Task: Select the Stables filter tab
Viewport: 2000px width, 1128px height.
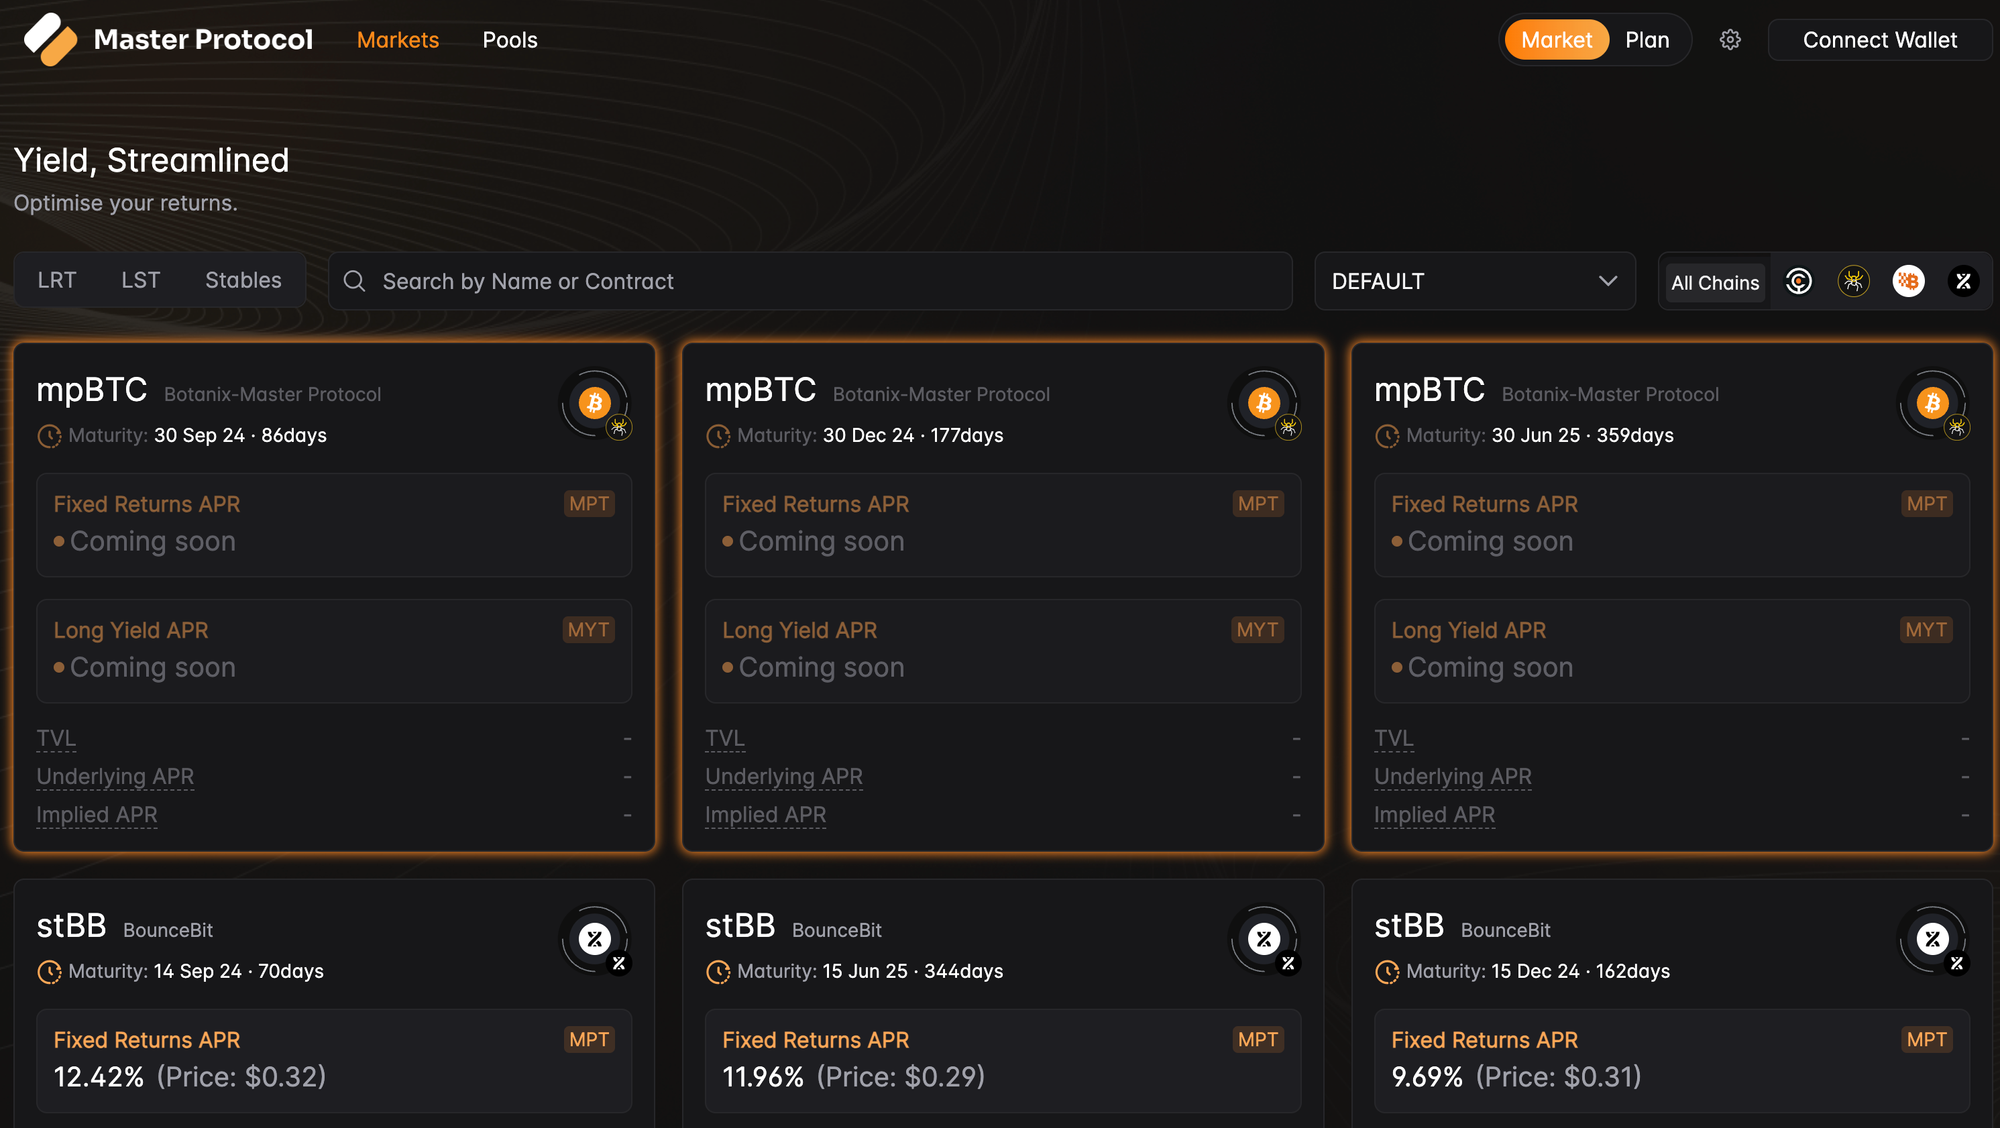Action: pos(243,280)
